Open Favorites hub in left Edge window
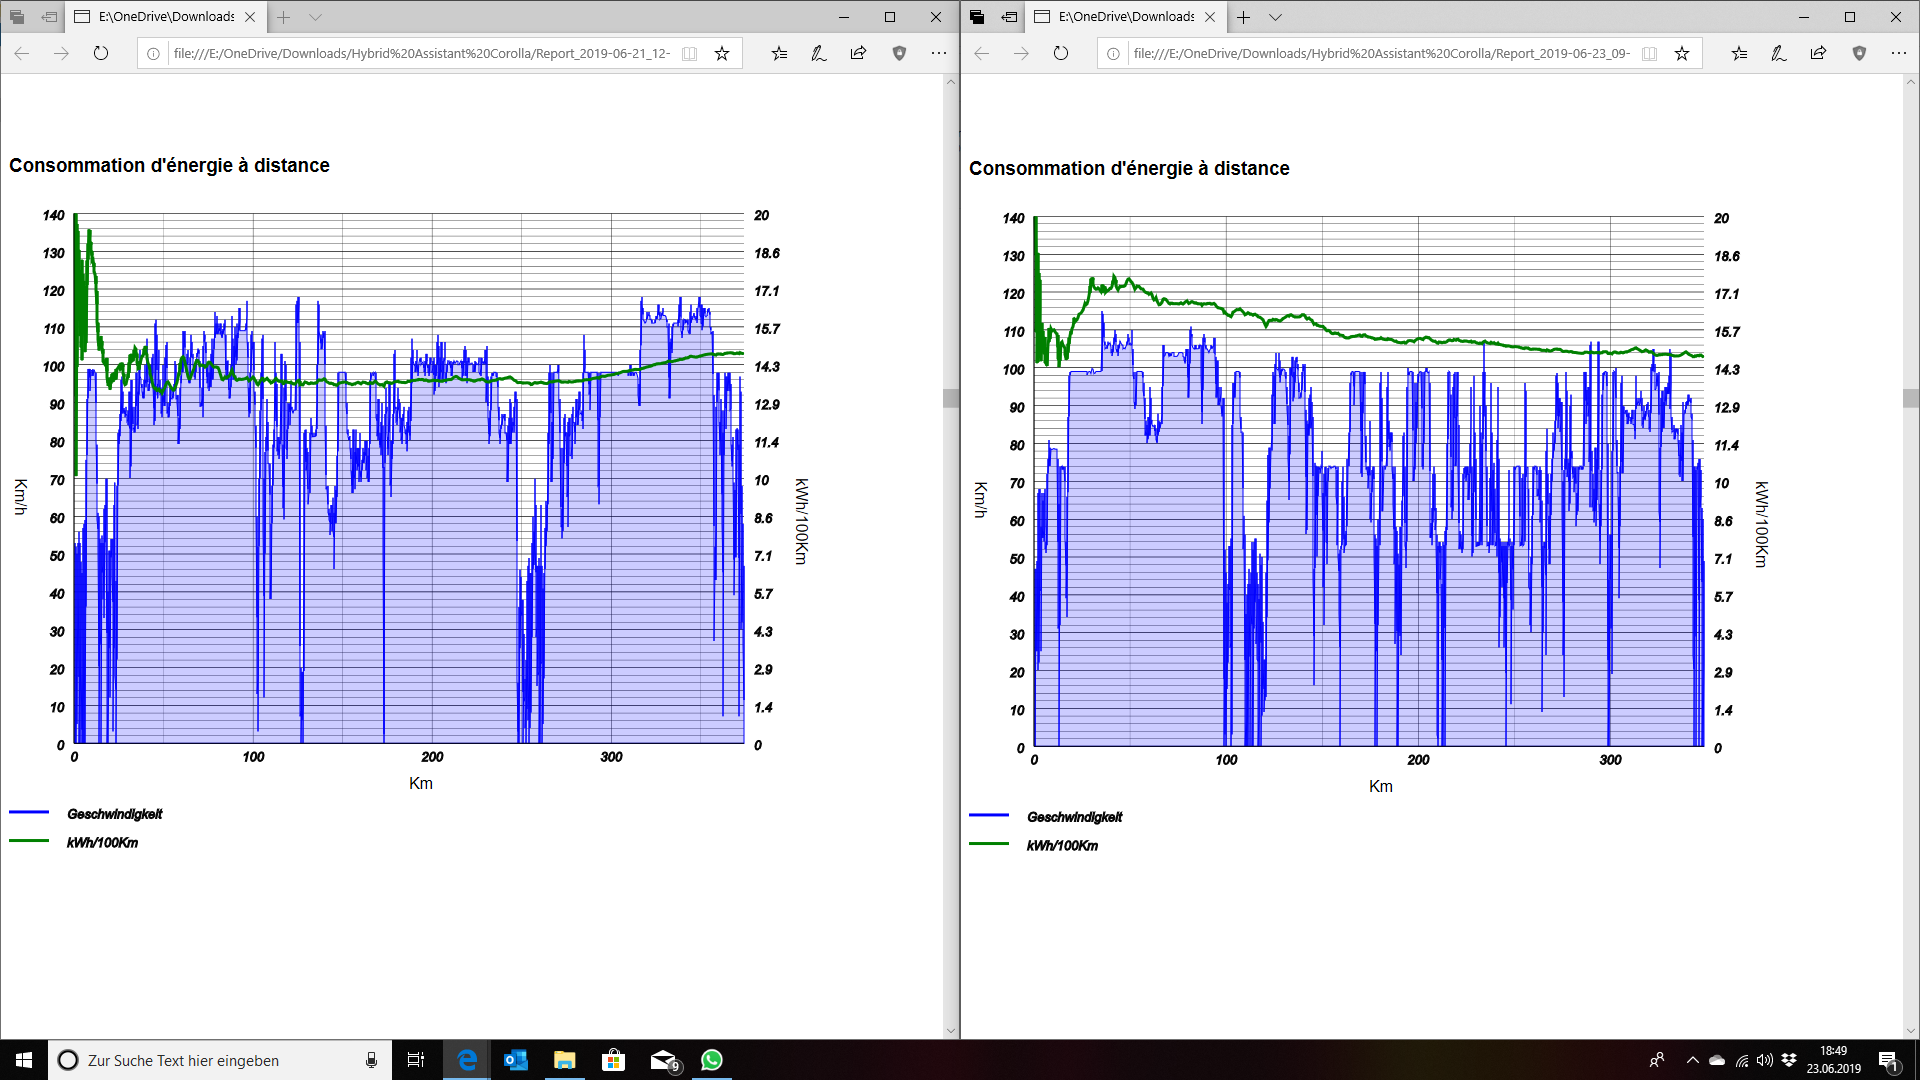This screenshot has width=1920, height=1080. tap(780, 54)
